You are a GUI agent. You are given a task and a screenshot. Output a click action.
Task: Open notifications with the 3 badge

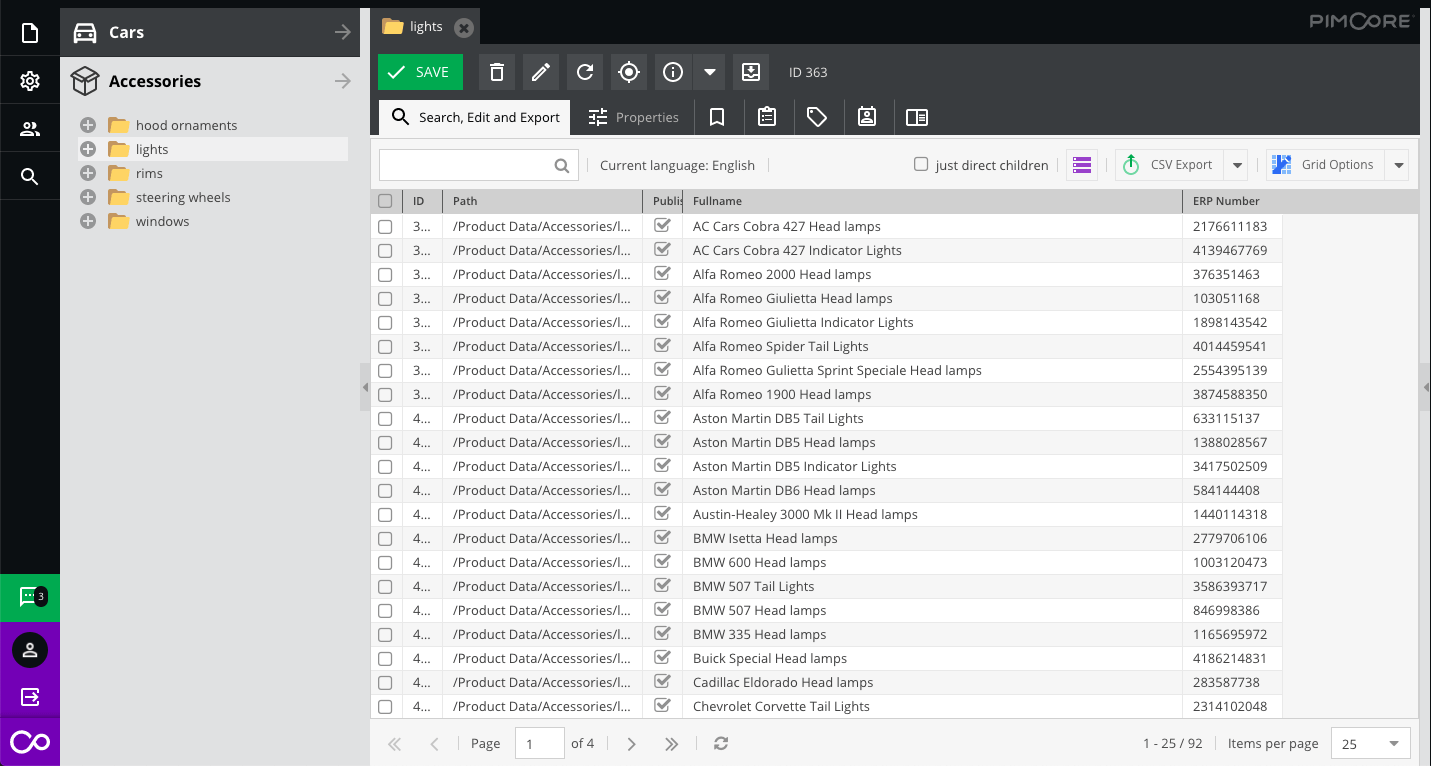pos(30,597)
